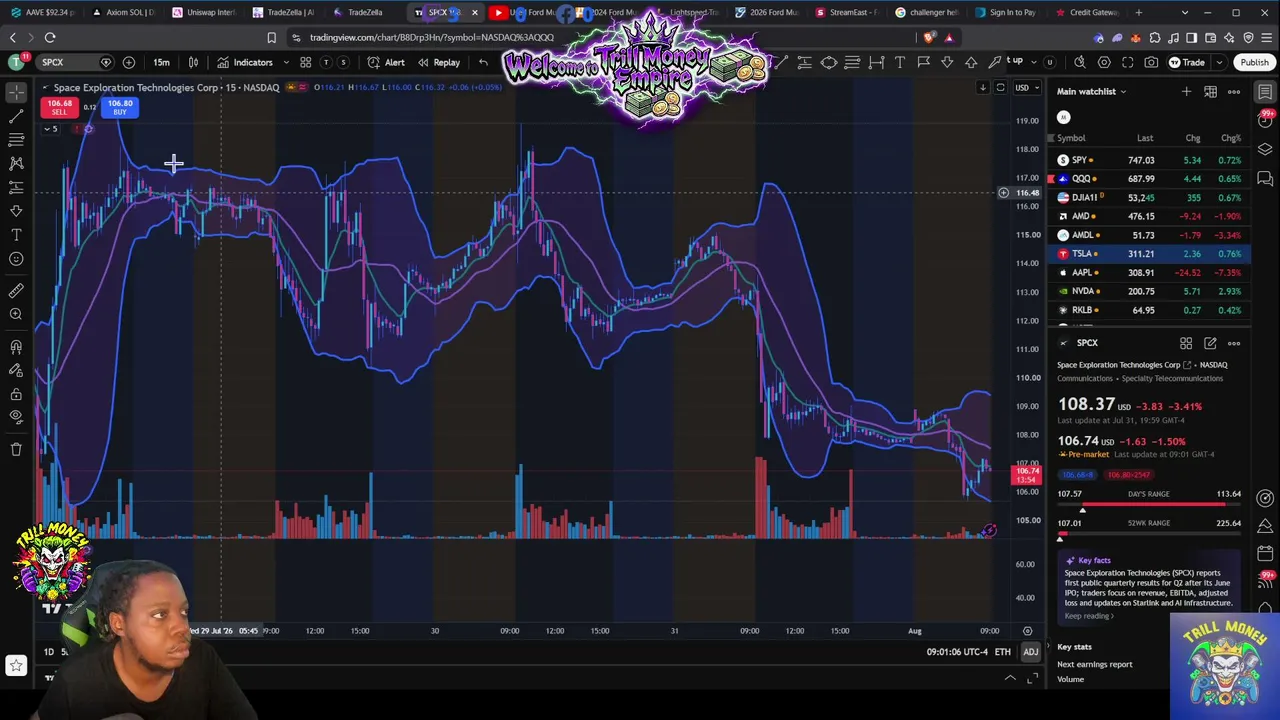
Task: Select QQQ in the watchlist
Action: pyautogui.click(x=1148, y=179)
